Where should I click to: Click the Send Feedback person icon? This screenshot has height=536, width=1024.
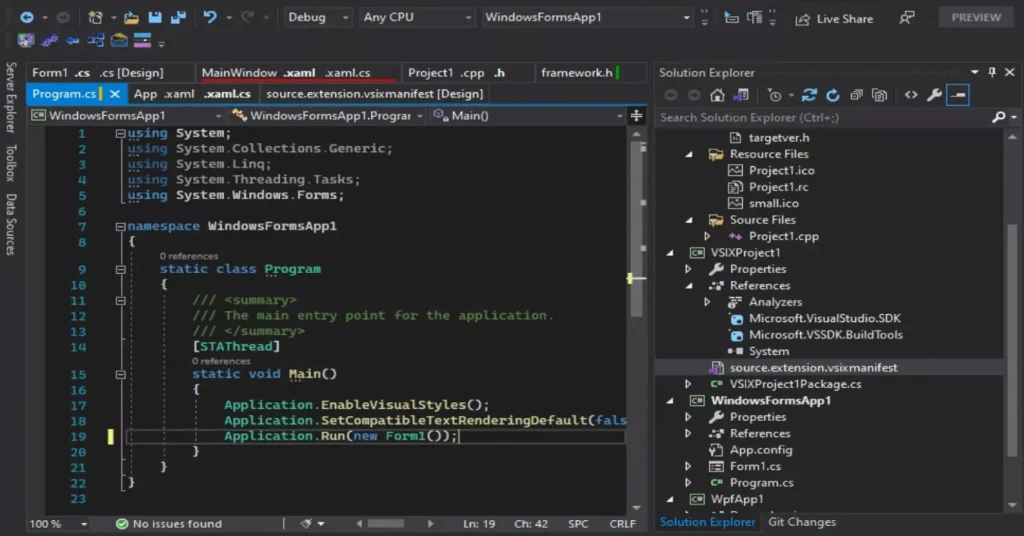point(906,18)
